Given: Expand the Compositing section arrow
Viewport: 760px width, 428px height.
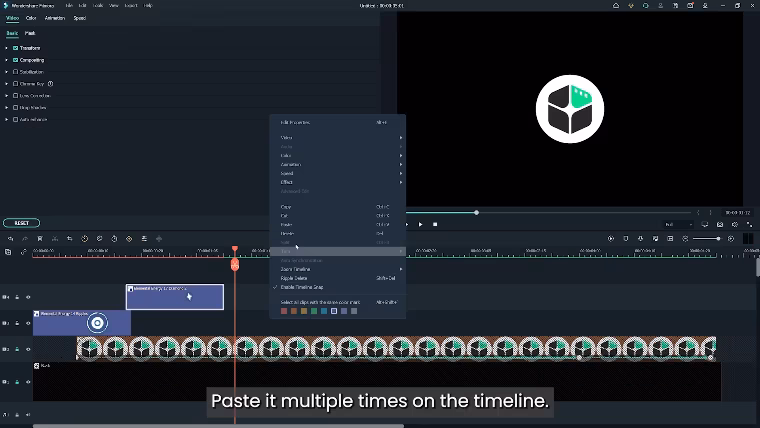Looking at the screenshot, I should click(x=6, y=60).
